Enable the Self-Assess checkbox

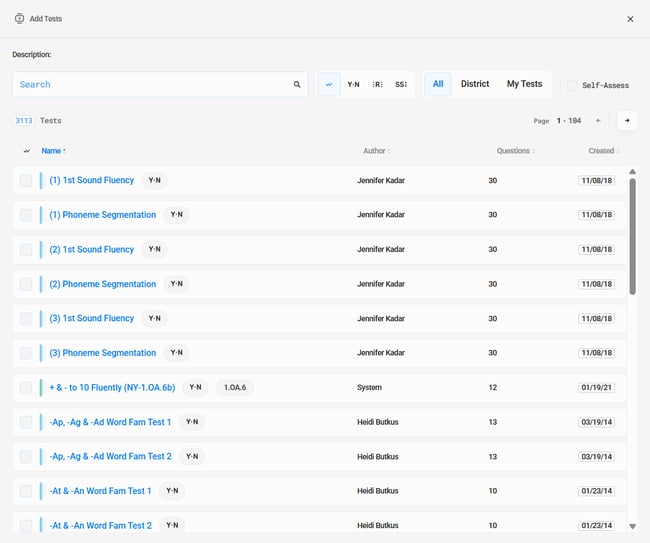click(572, 86)
